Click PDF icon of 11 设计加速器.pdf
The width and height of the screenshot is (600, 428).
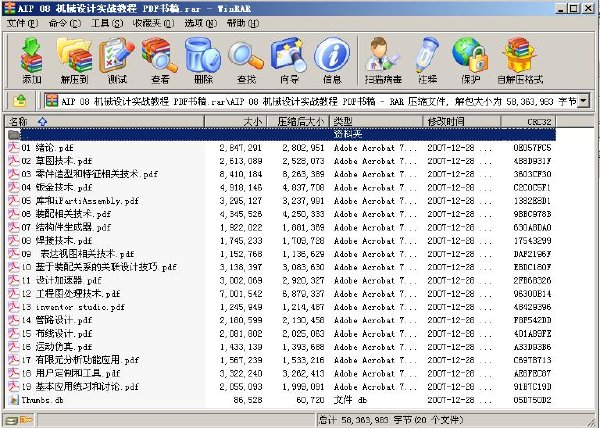pos(14,280)
